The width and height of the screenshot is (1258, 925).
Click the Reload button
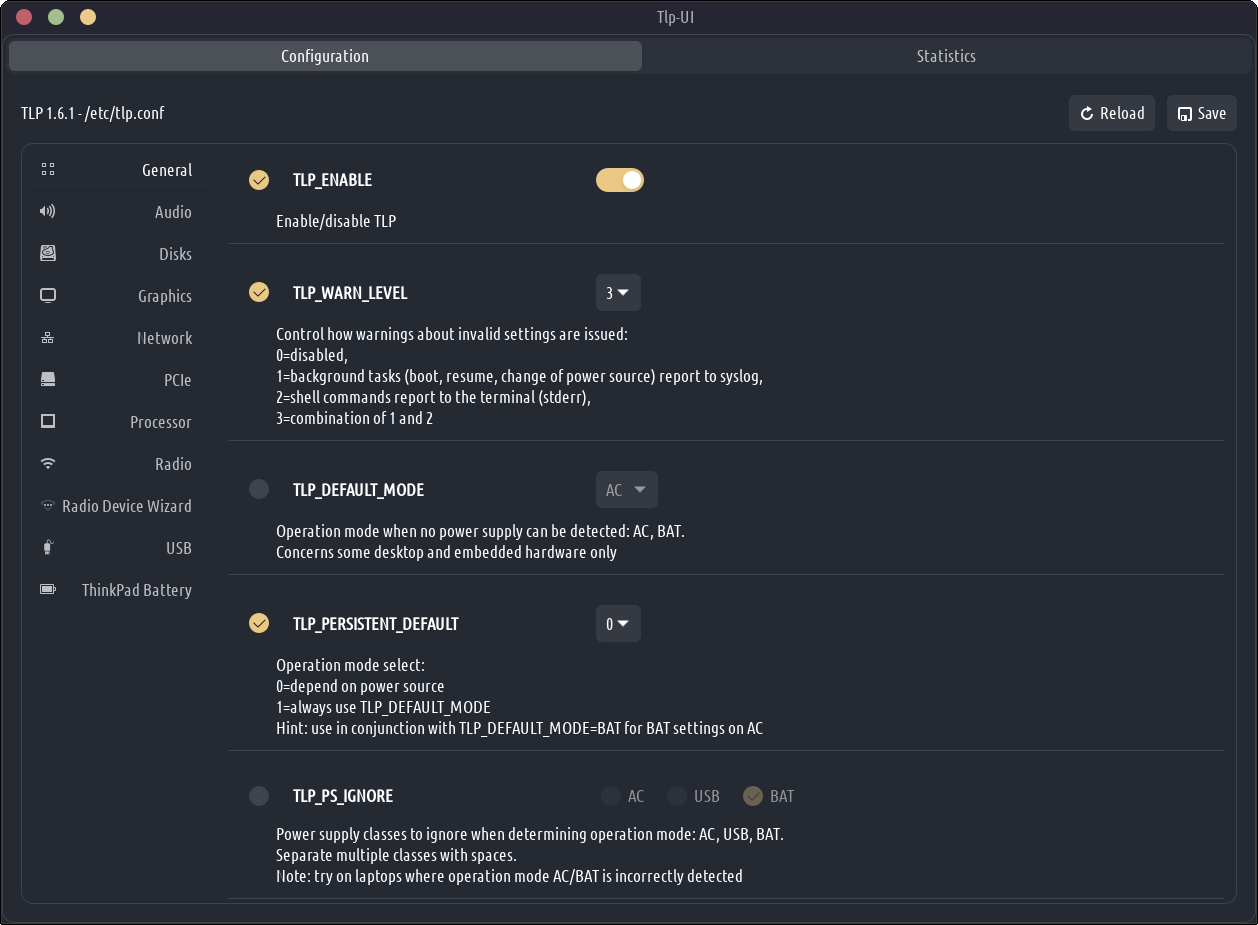[x=1112, y=114]
